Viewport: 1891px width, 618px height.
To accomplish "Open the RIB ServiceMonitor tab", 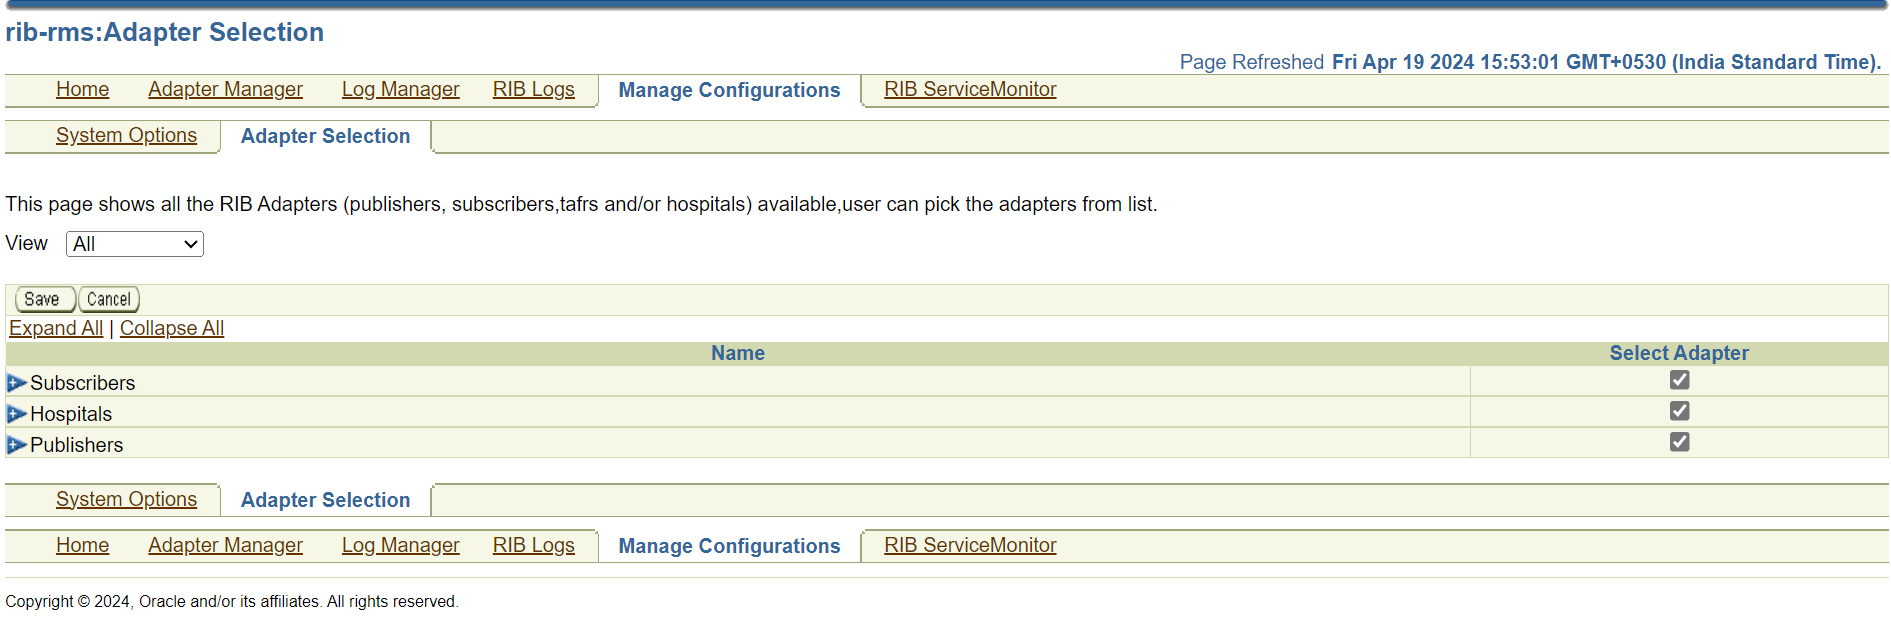I will (x=969, y=89).
